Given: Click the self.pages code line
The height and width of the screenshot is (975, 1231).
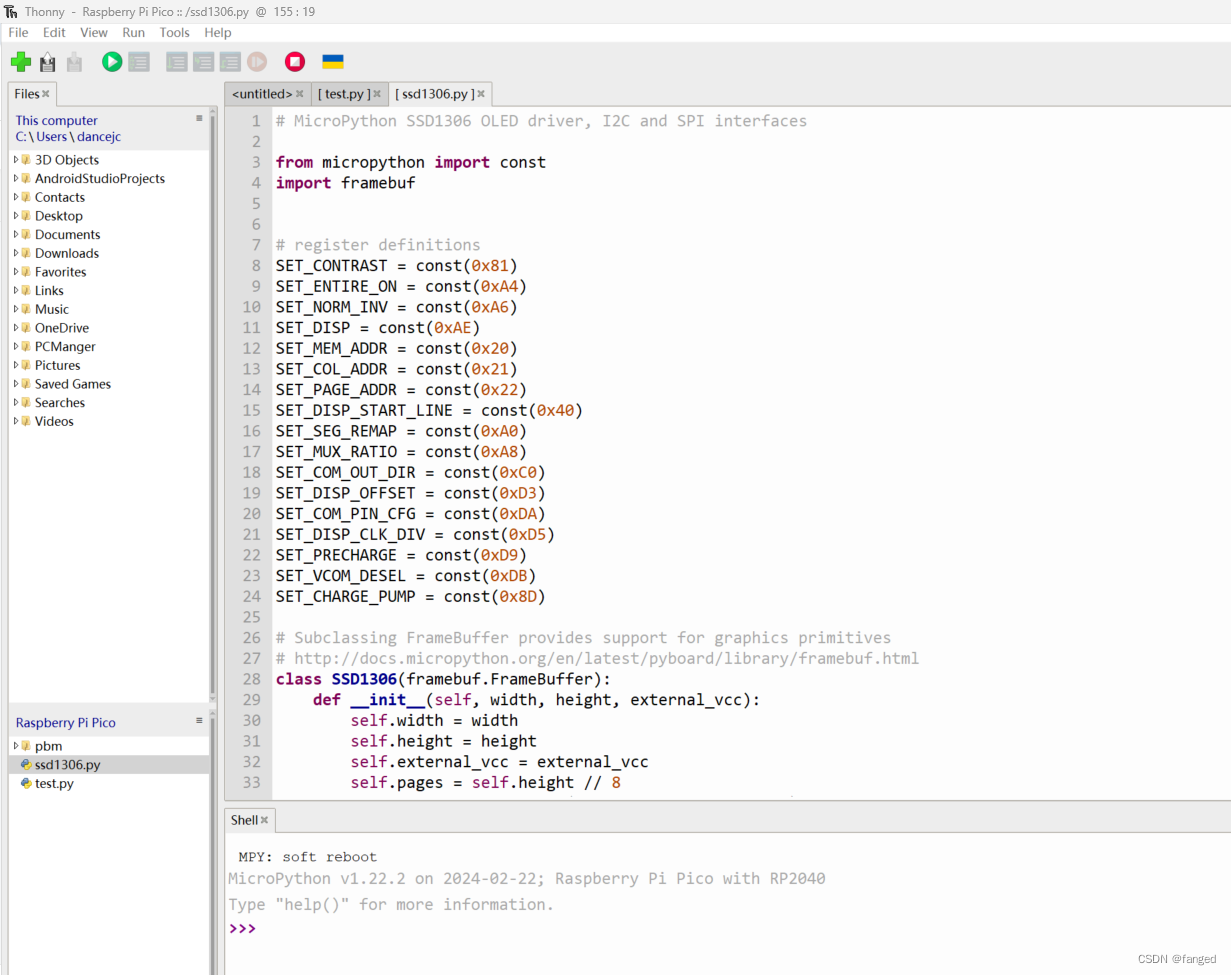Looking at the screenshot, I should coord(485,782).
